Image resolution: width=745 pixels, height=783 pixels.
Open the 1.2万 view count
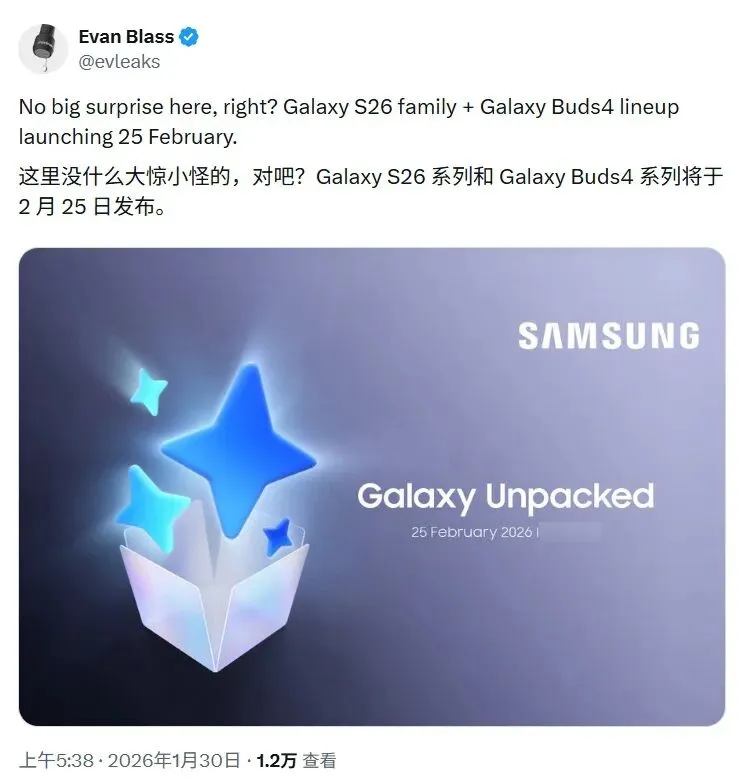click(276, 761)
